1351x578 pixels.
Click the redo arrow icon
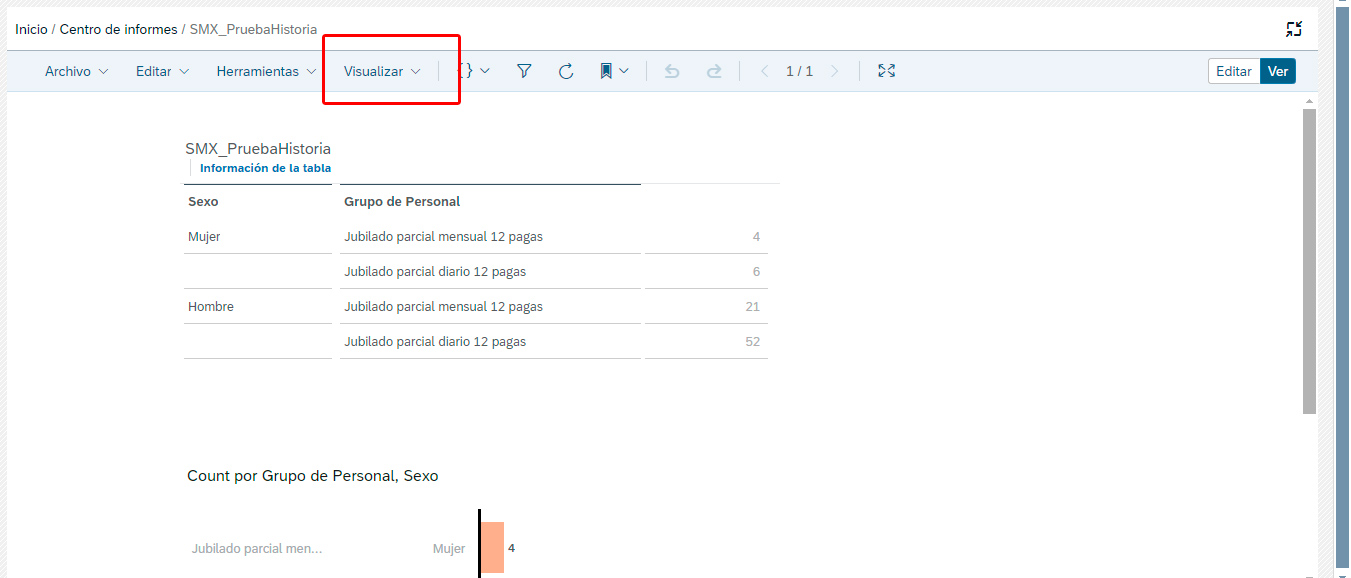[x=714, y=71]
